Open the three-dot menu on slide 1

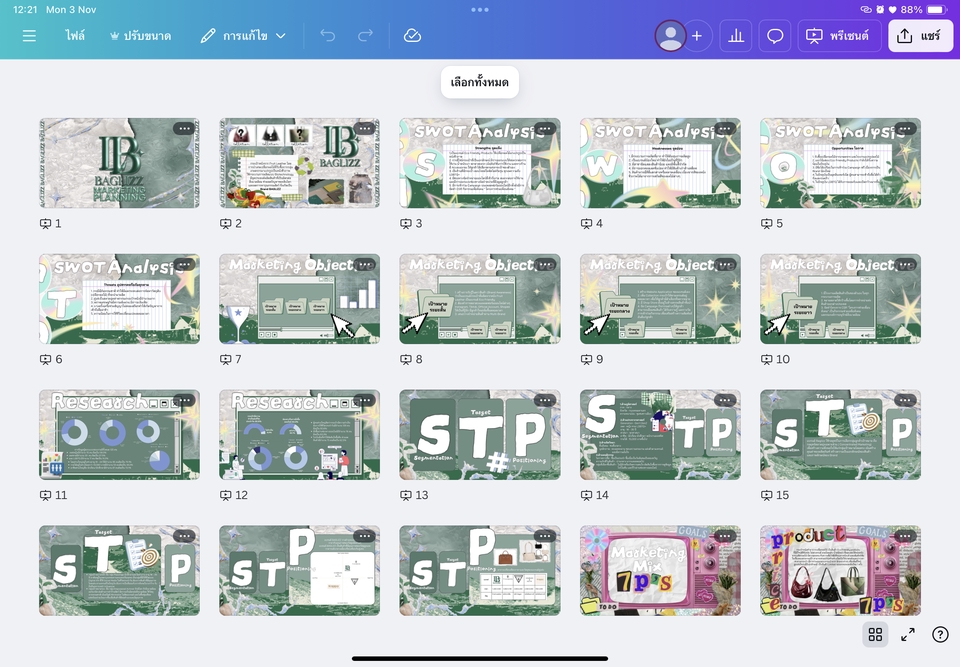point(183,129)
